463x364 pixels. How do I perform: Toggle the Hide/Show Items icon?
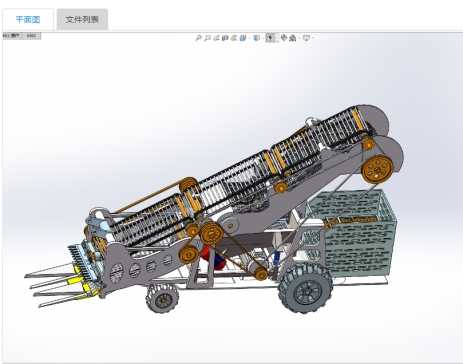(x=270, y=38)
